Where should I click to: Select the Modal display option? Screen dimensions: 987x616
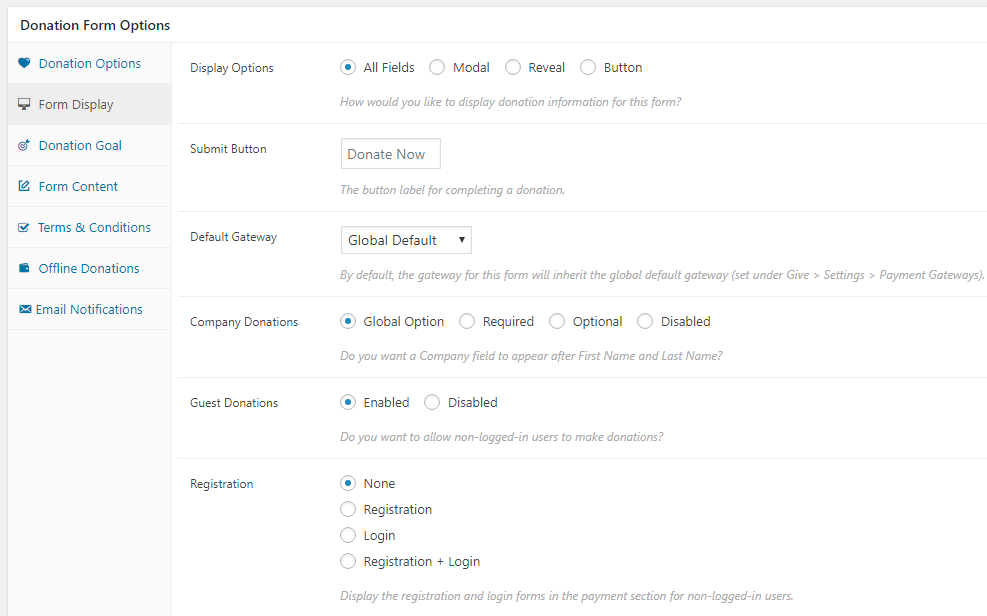[x=437, y=67]
